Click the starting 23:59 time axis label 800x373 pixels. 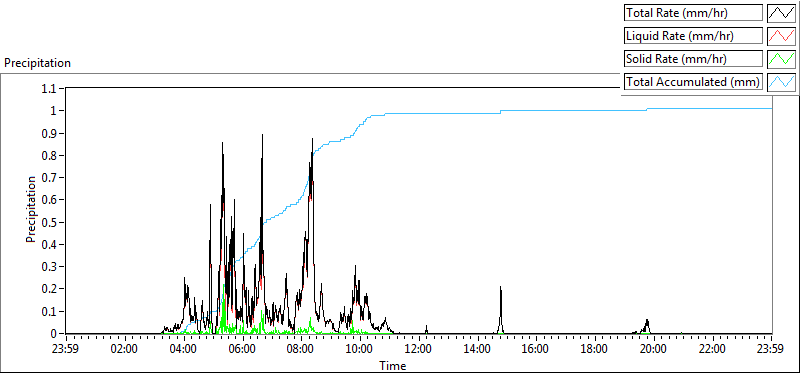coord(66,350)
